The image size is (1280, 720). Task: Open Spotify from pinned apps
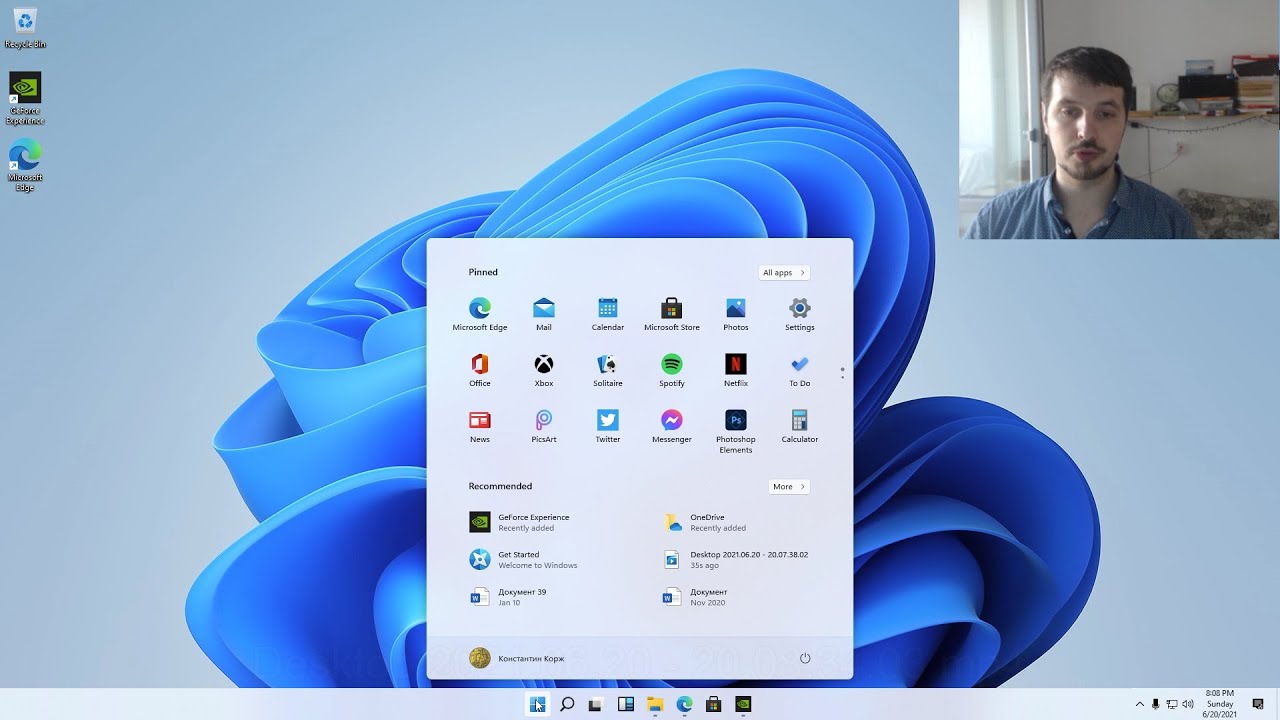tap(672, 369)
